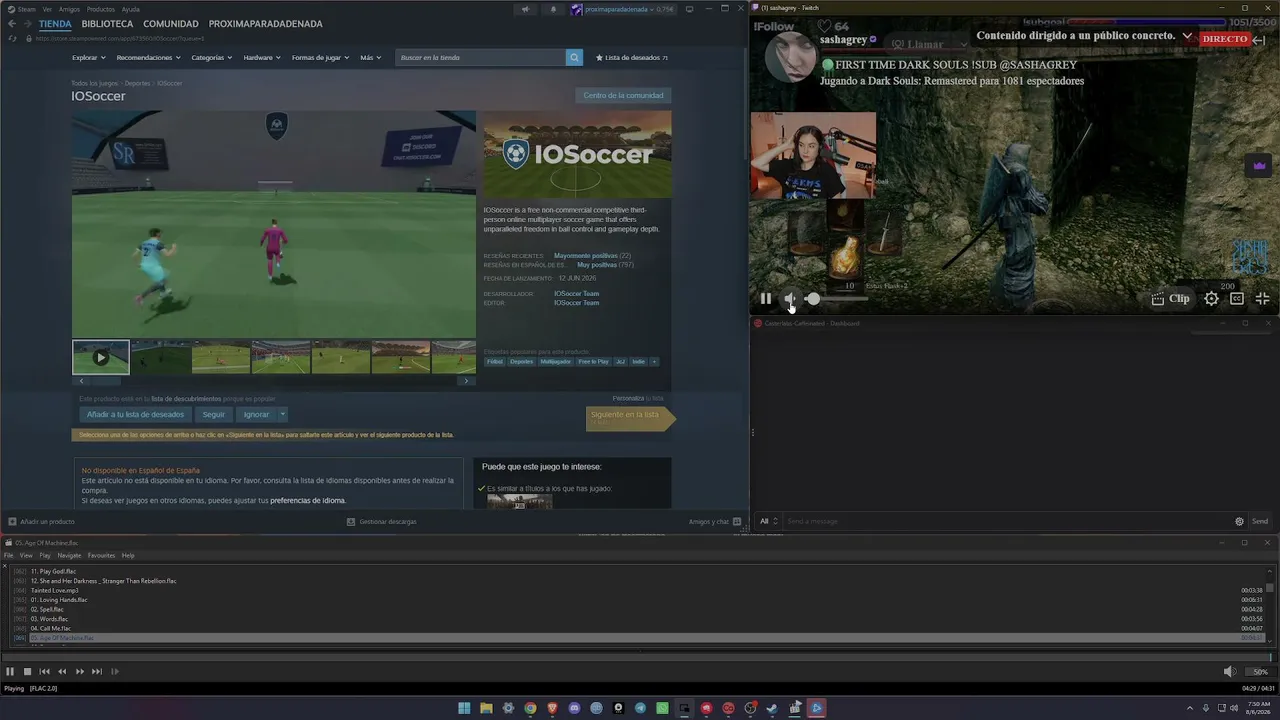The image size is (1280, 720).
Task: Click the purple crown subscribe icon
Action: pos(1259,165)
